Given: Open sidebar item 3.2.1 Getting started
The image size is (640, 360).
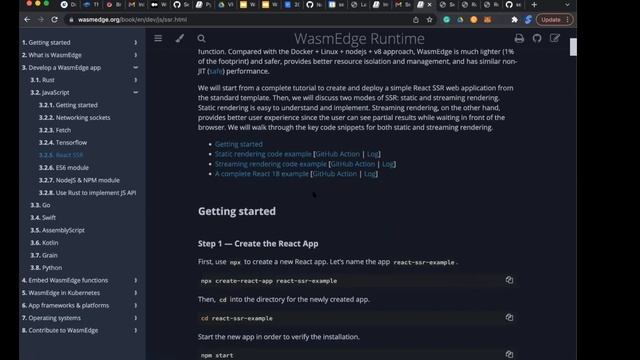Looking at the screenshot, I should click(68, 105).
